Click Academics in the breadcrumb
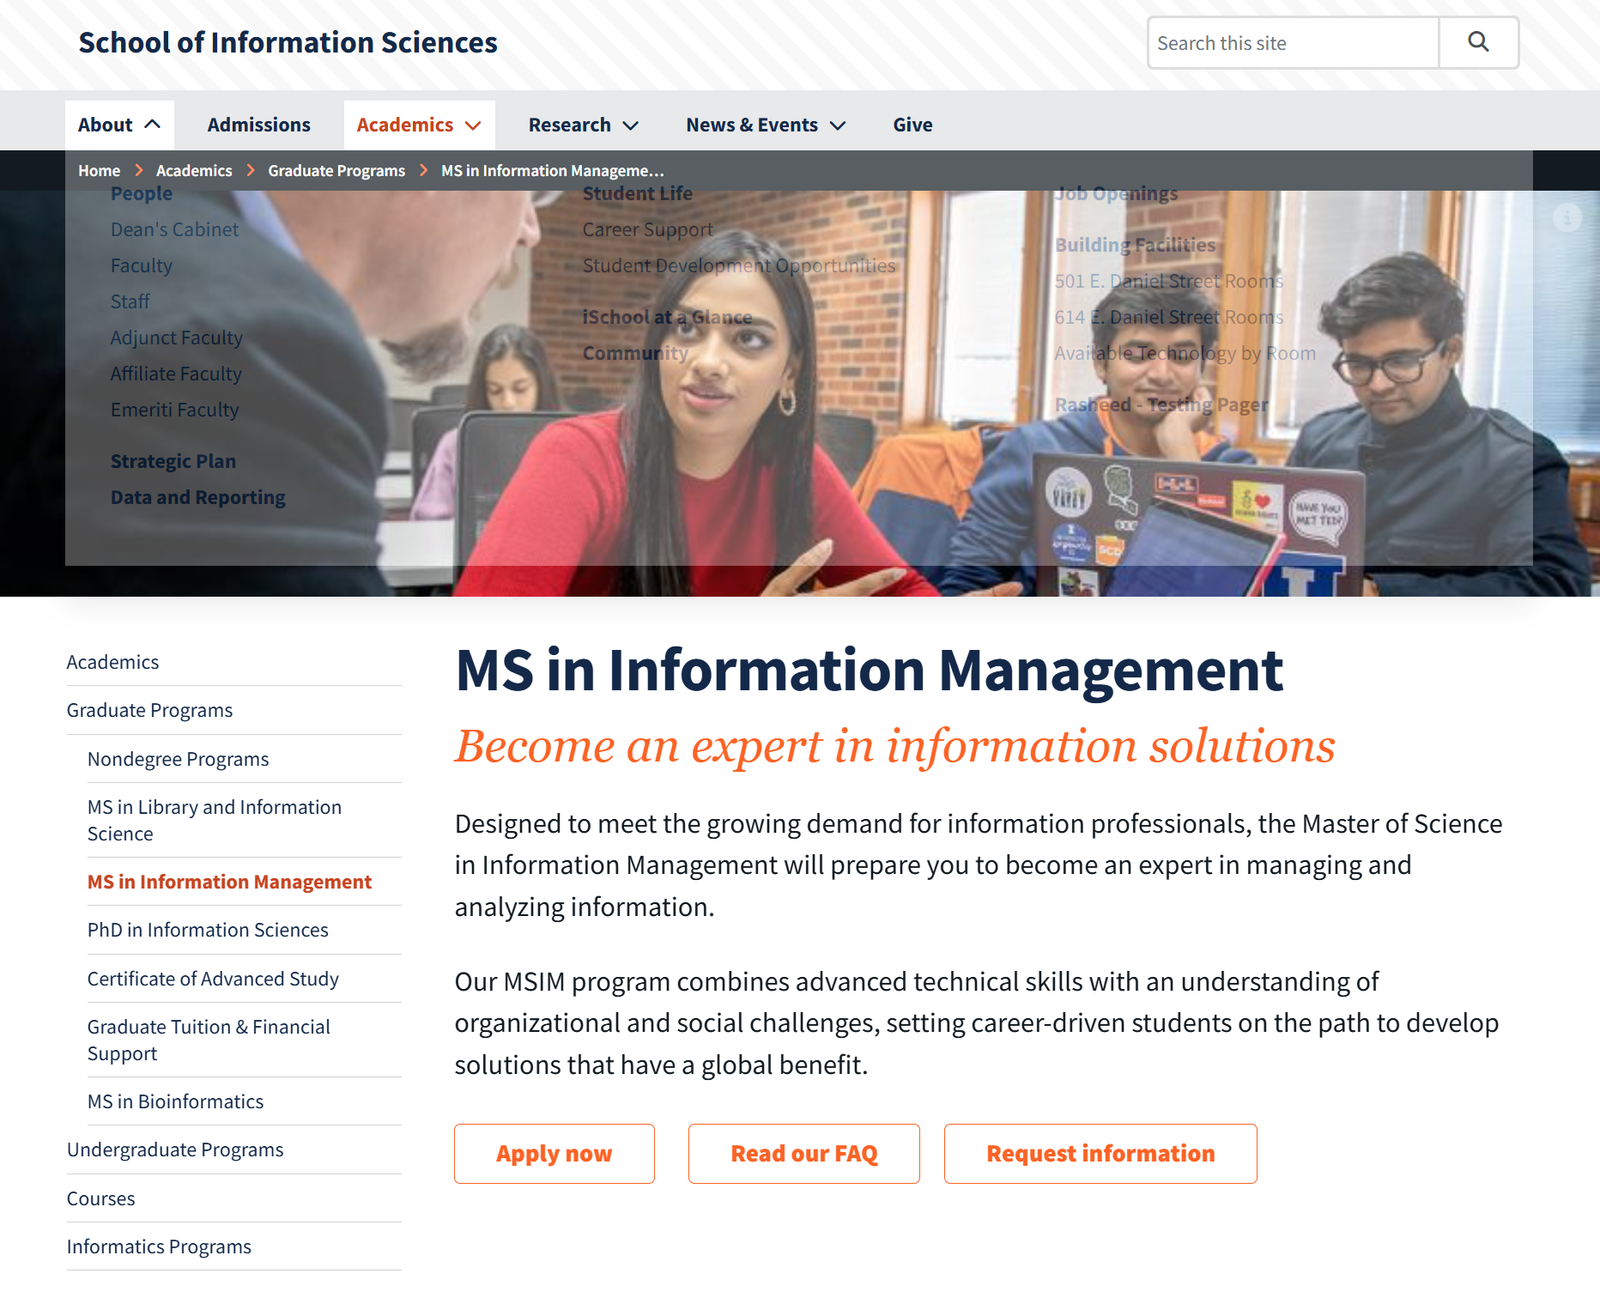The width and height of the screenshot is (1600, 1311). pos(194,171)
